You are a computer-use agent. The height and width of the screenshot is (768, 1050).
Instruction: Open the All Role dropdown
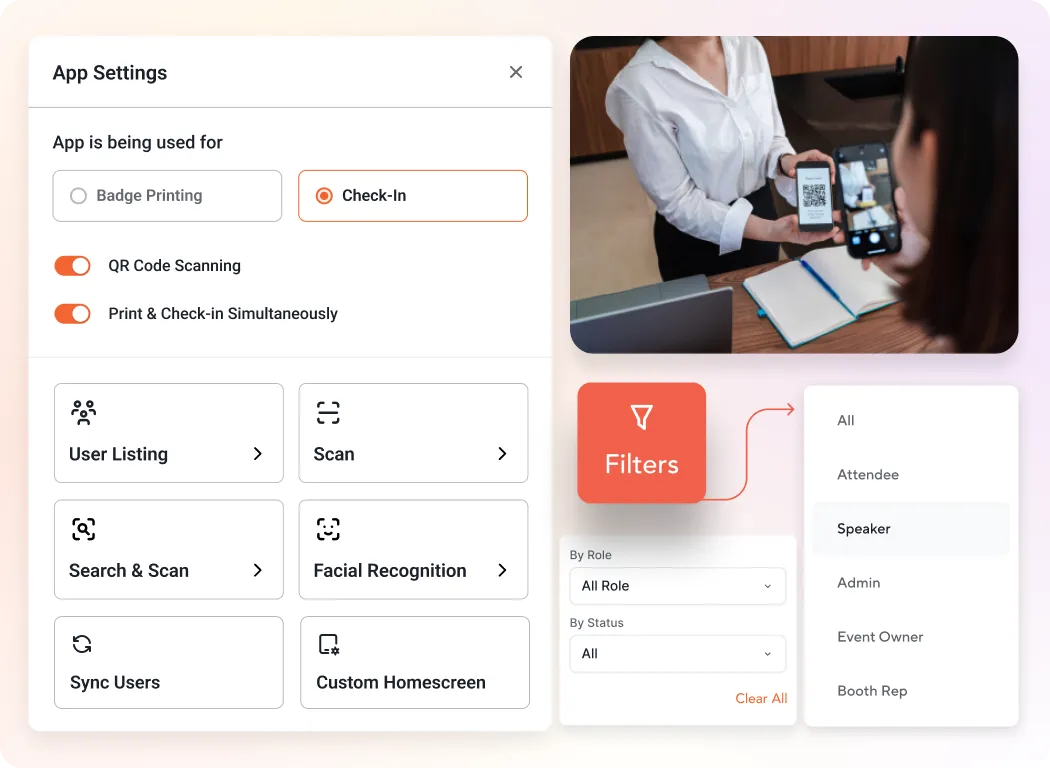(677, 586)
